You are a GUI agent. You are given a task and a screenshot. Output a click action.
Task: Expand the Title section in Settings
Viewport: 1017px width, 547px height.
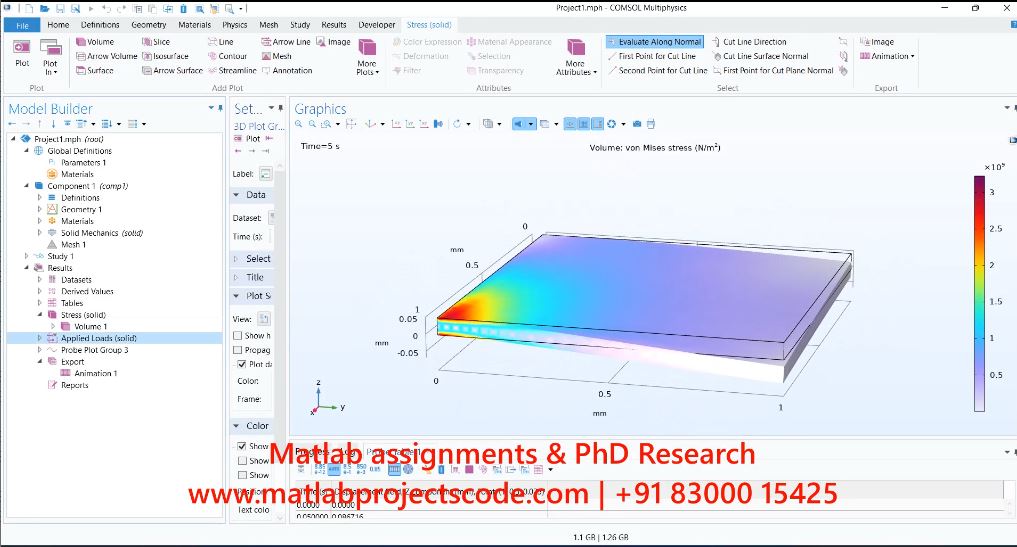[x=236, y=277]
